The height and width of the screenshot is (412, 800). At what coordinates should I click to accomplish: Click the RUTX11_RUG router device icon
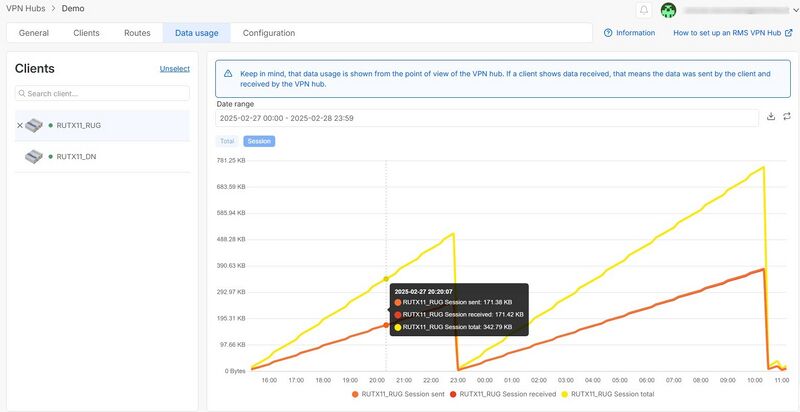coord(34,125)
